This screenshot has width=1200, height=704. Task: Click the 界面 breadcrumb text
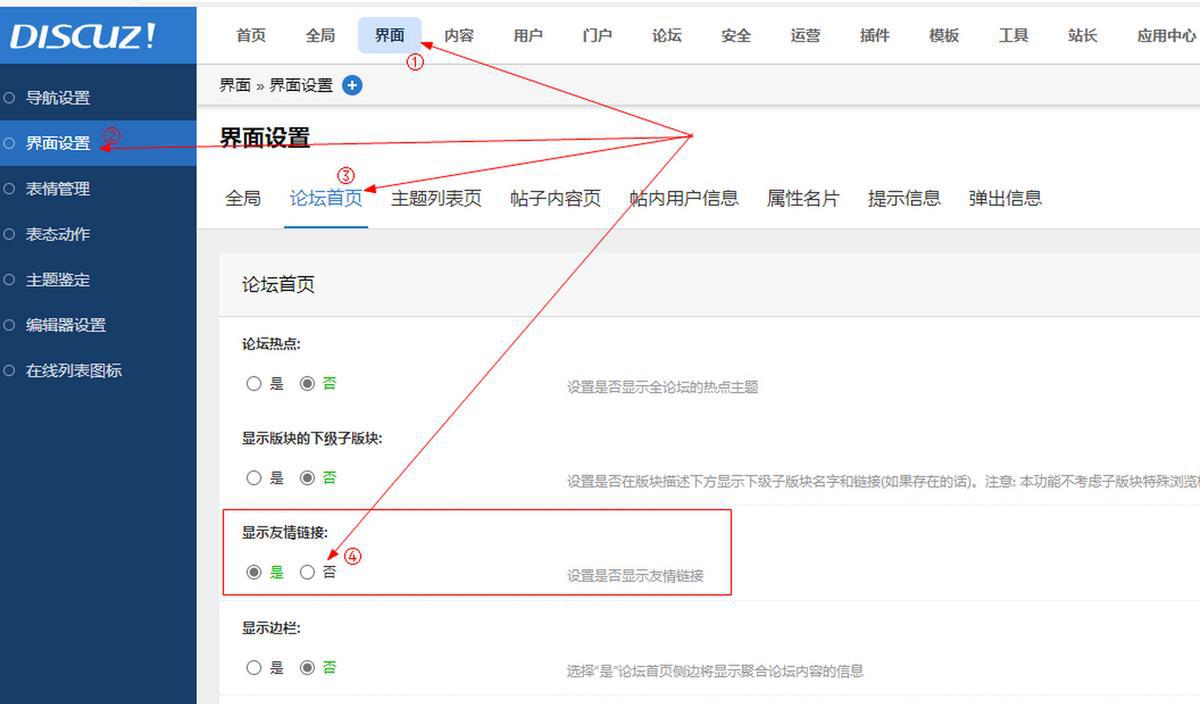pos(235,85)
